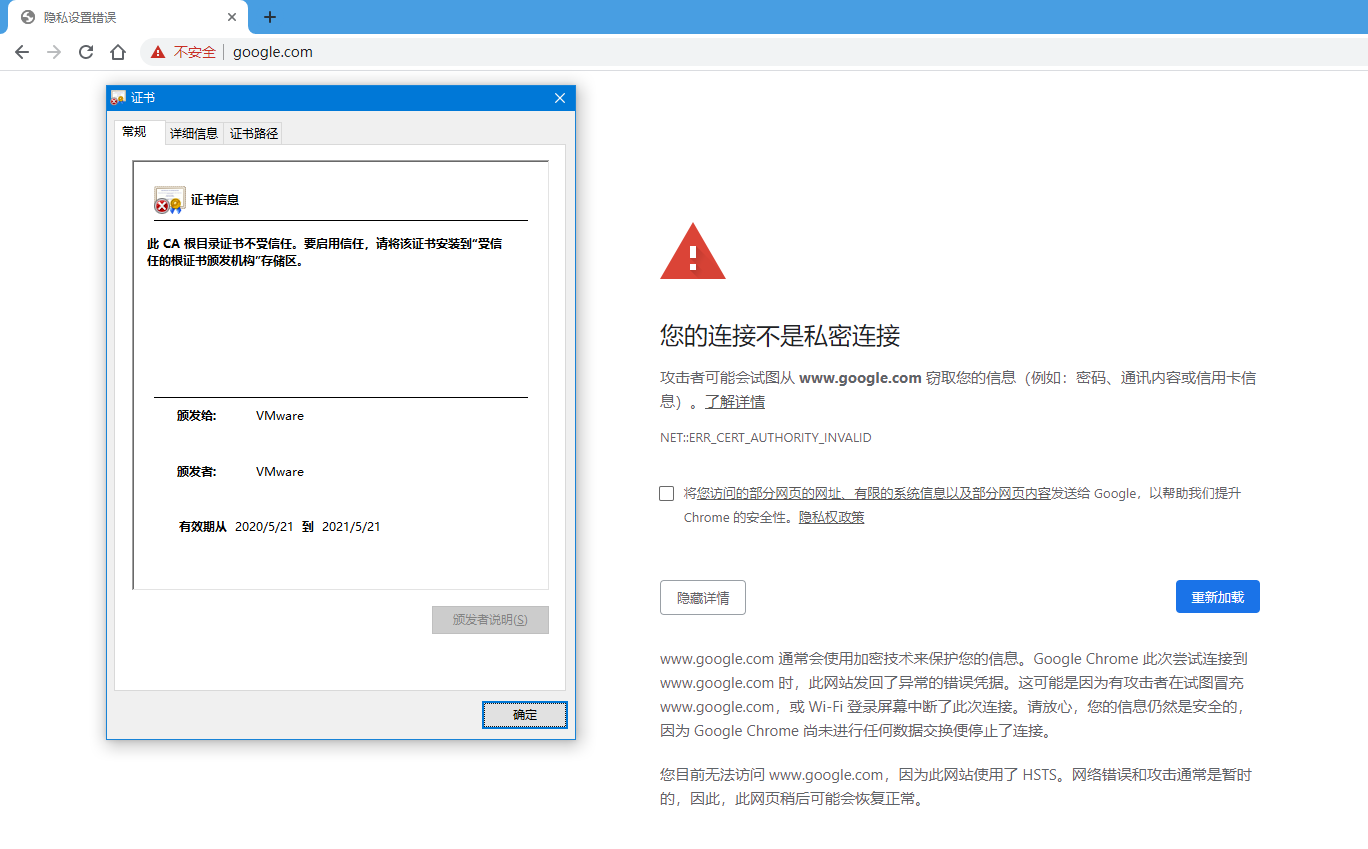Screen dimensions: 1368x849
Task: Click the 确定 button in certificate dialog
Action: tap(525, 715)
